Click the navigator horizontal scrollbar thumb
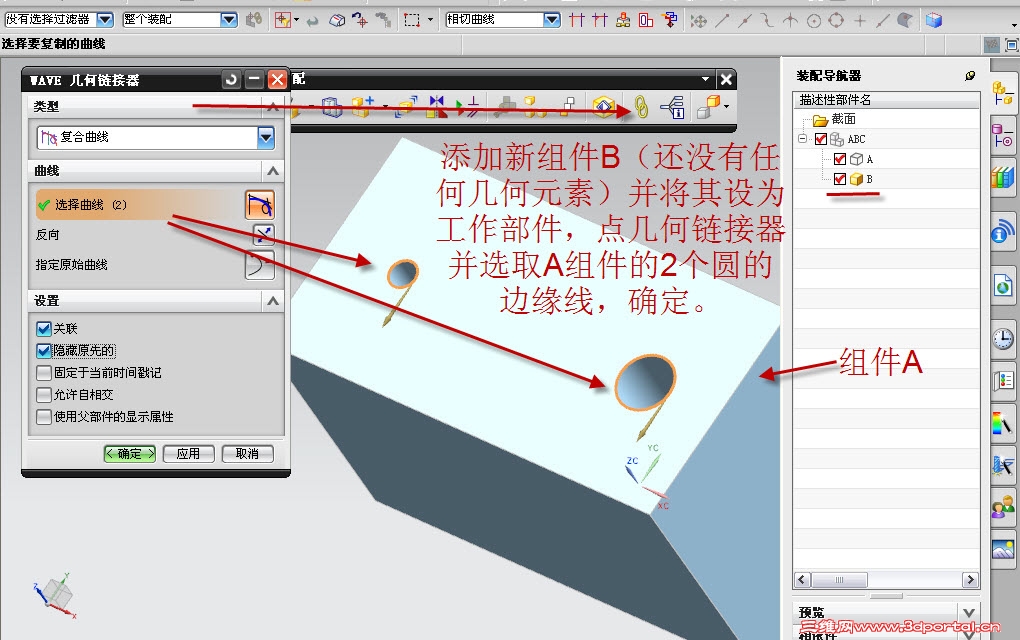This screenshot has width=1020, height=640. 839,580
